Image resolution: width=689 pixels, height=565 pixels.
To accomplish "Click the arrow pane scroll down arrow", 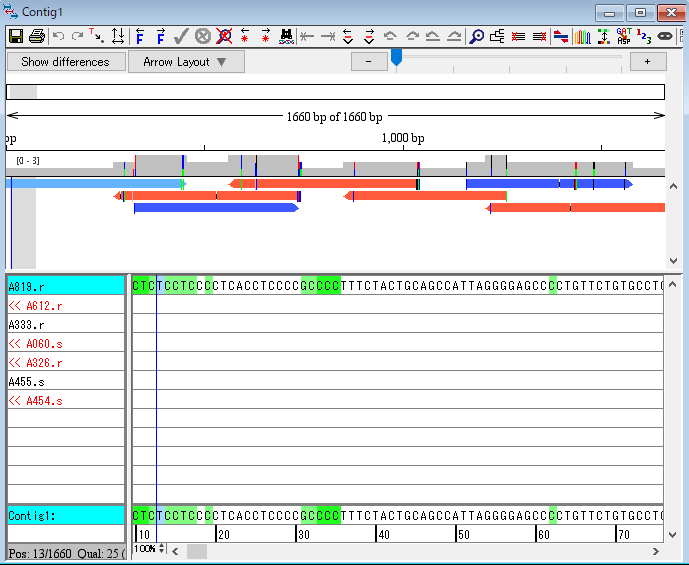I will [x=673, y=261].
